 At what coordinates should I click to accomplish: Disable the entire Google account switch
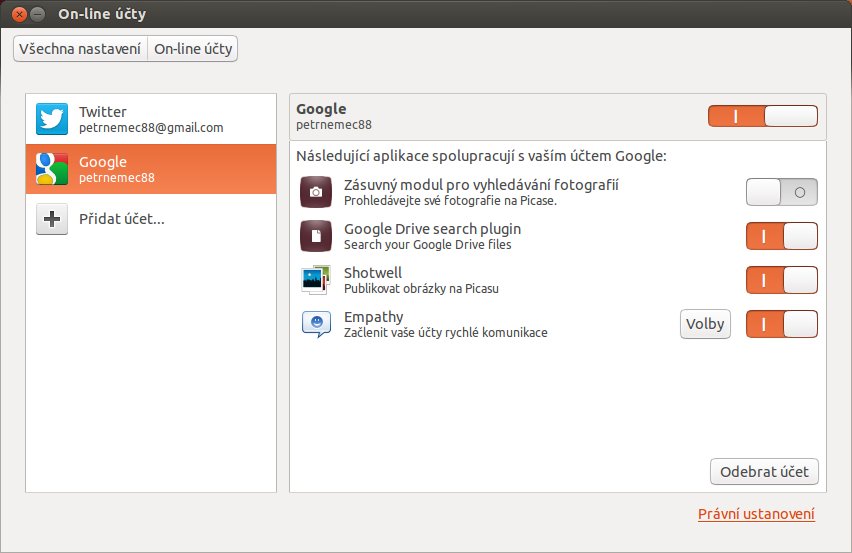click(762, 116)
